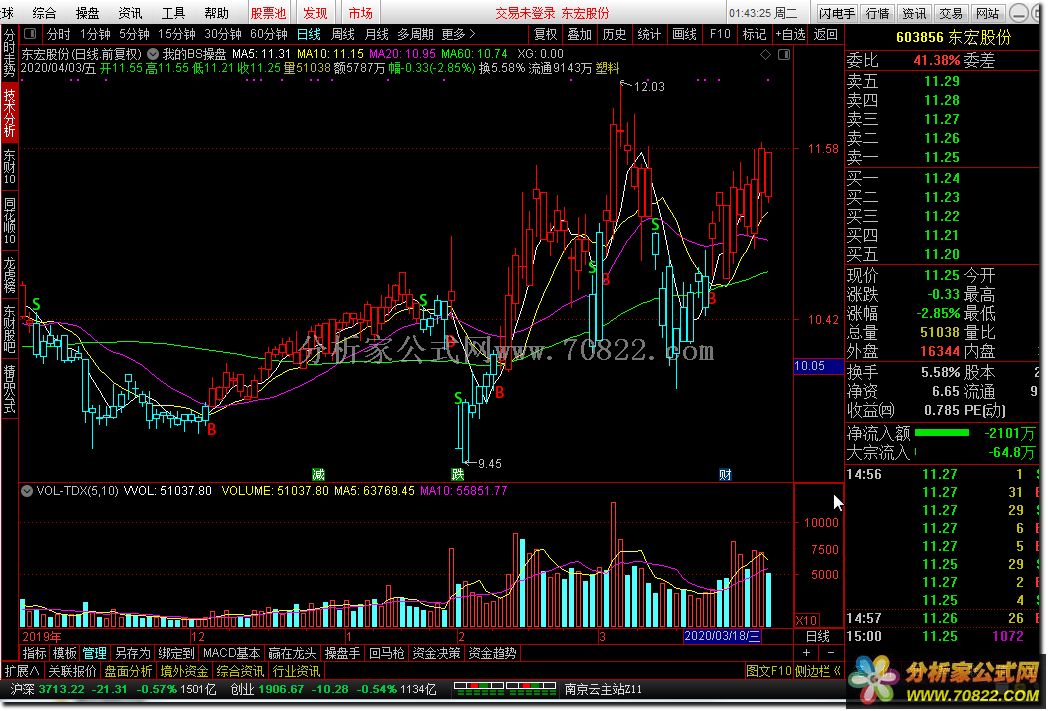
Task: Zoom in chart with + button
Action: (807, 654)
